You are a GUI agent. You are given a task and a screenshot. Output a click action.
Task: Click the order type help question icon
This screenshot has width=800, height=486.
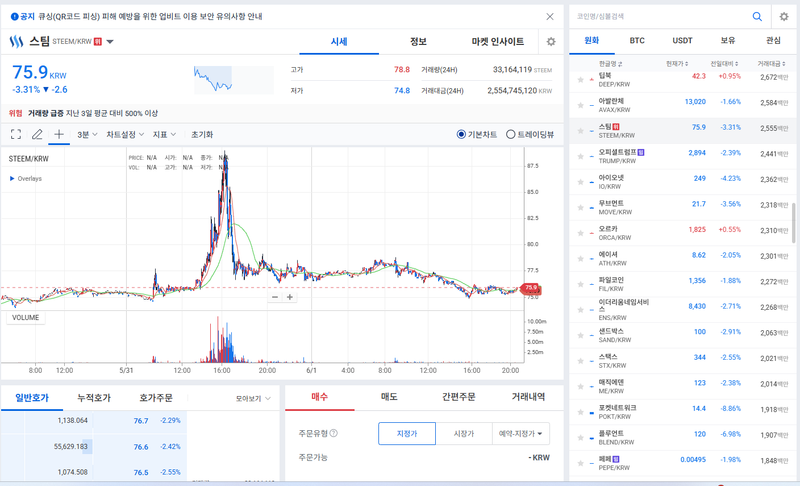334,433
